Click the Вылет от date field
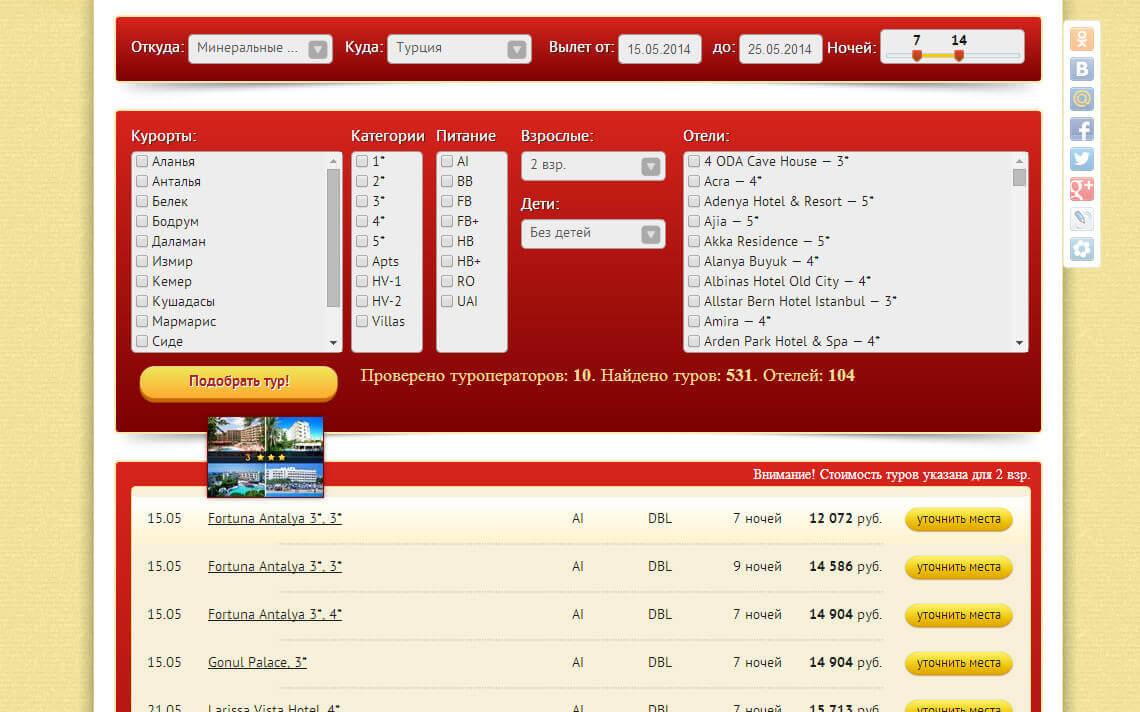Screen dimensions: 1140x712 [659, 49]
